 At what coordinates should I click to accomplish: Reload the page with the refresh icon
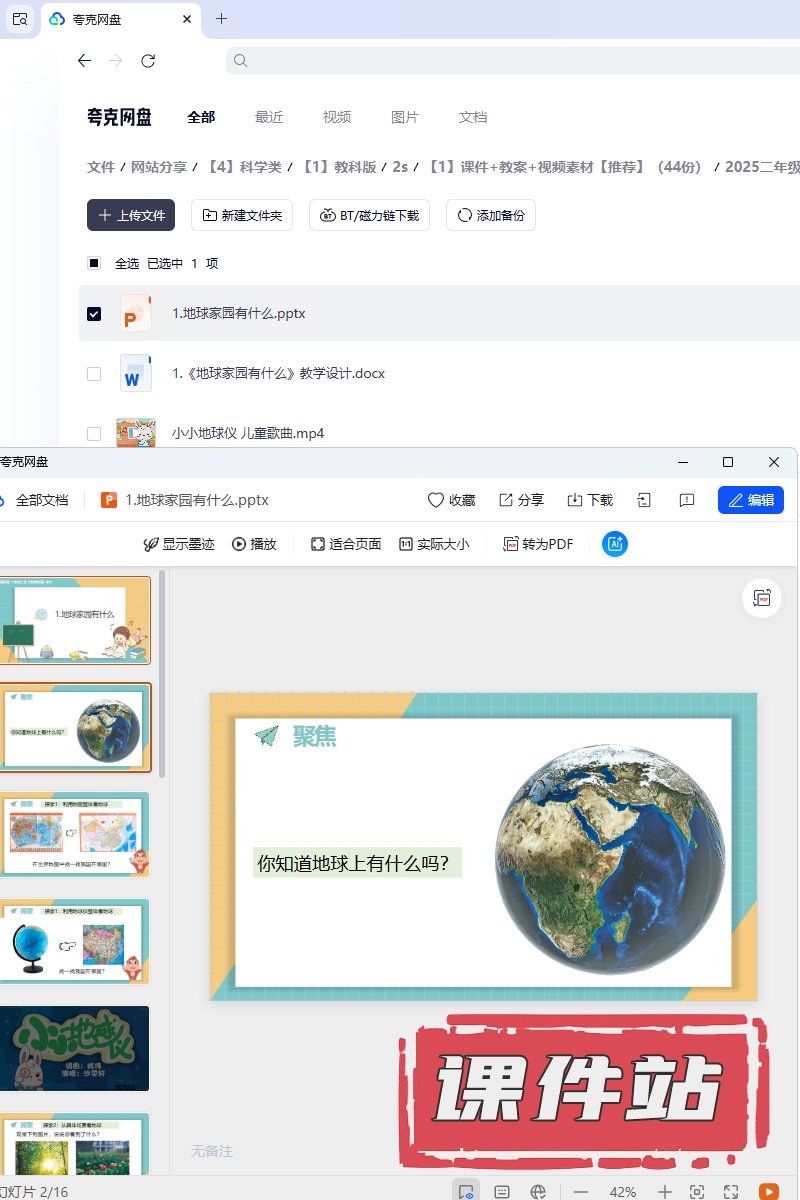(148, 61)
